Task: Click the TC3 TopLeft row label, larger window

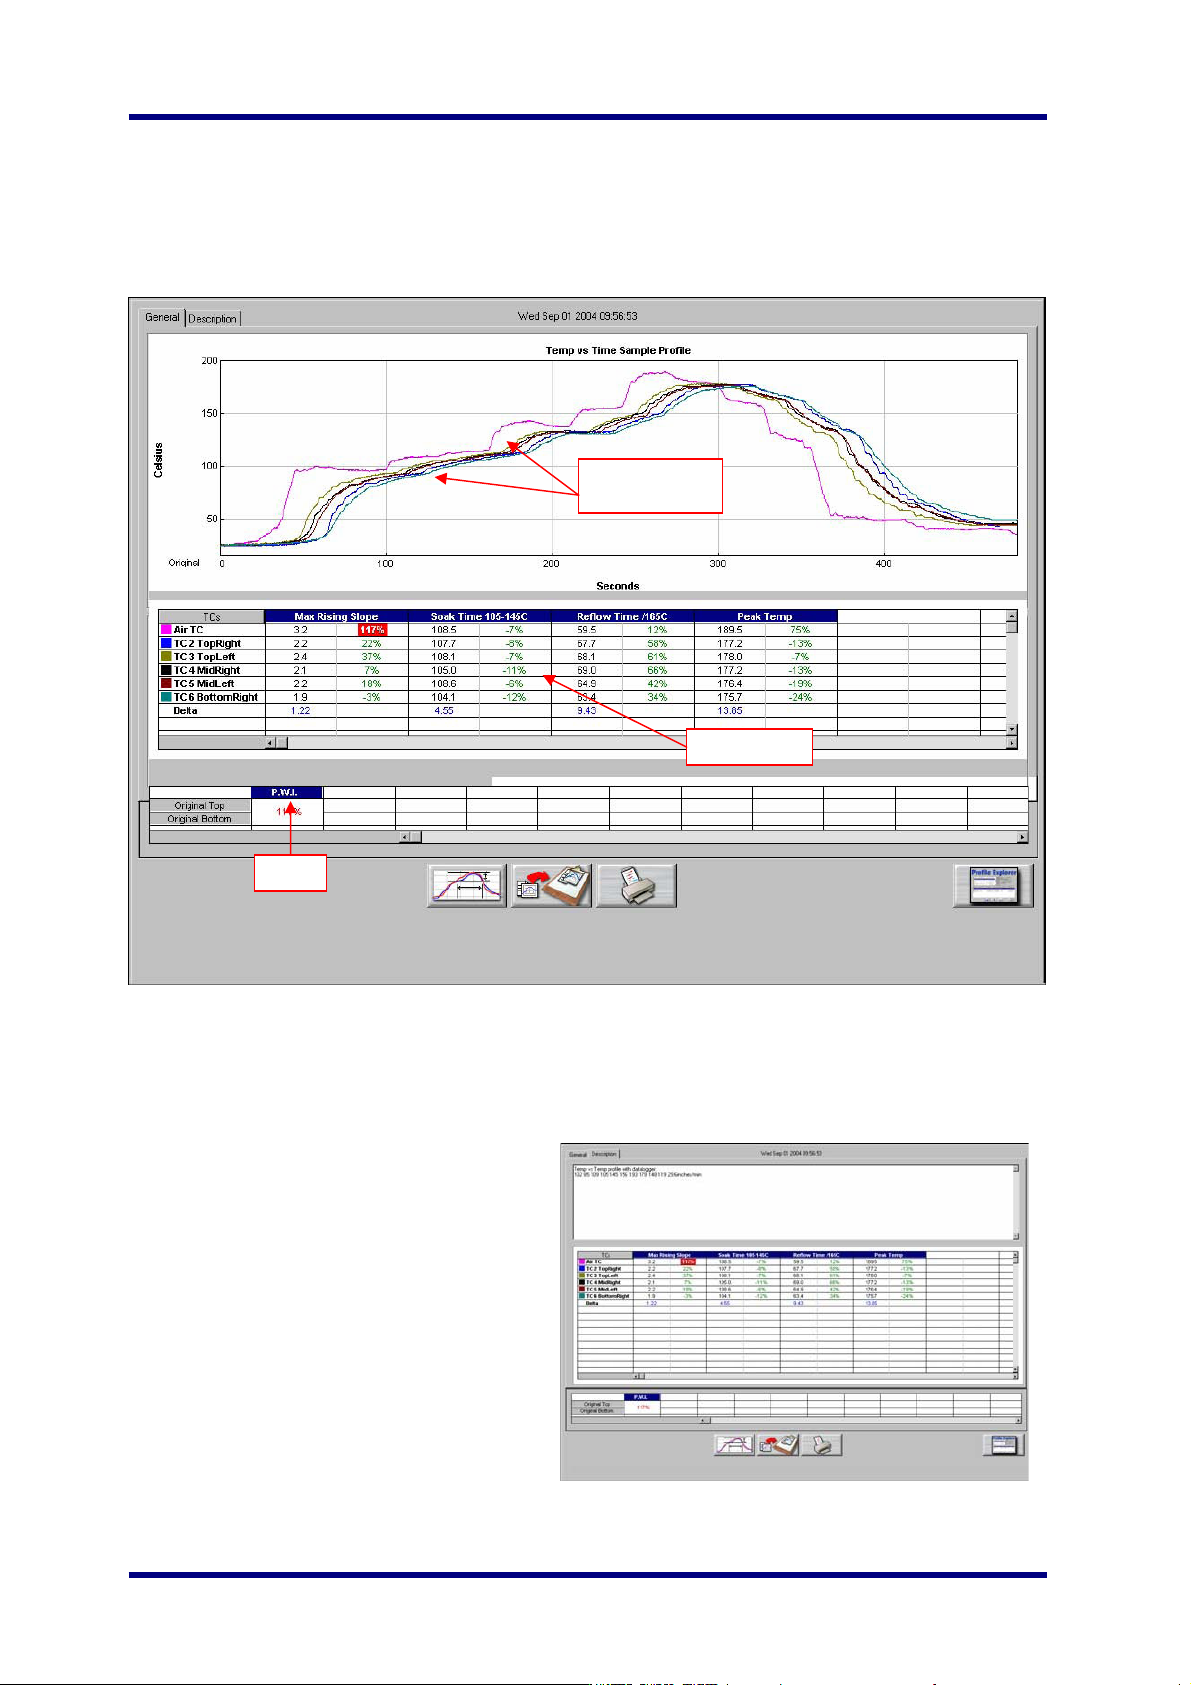Action: pos(204,656)
